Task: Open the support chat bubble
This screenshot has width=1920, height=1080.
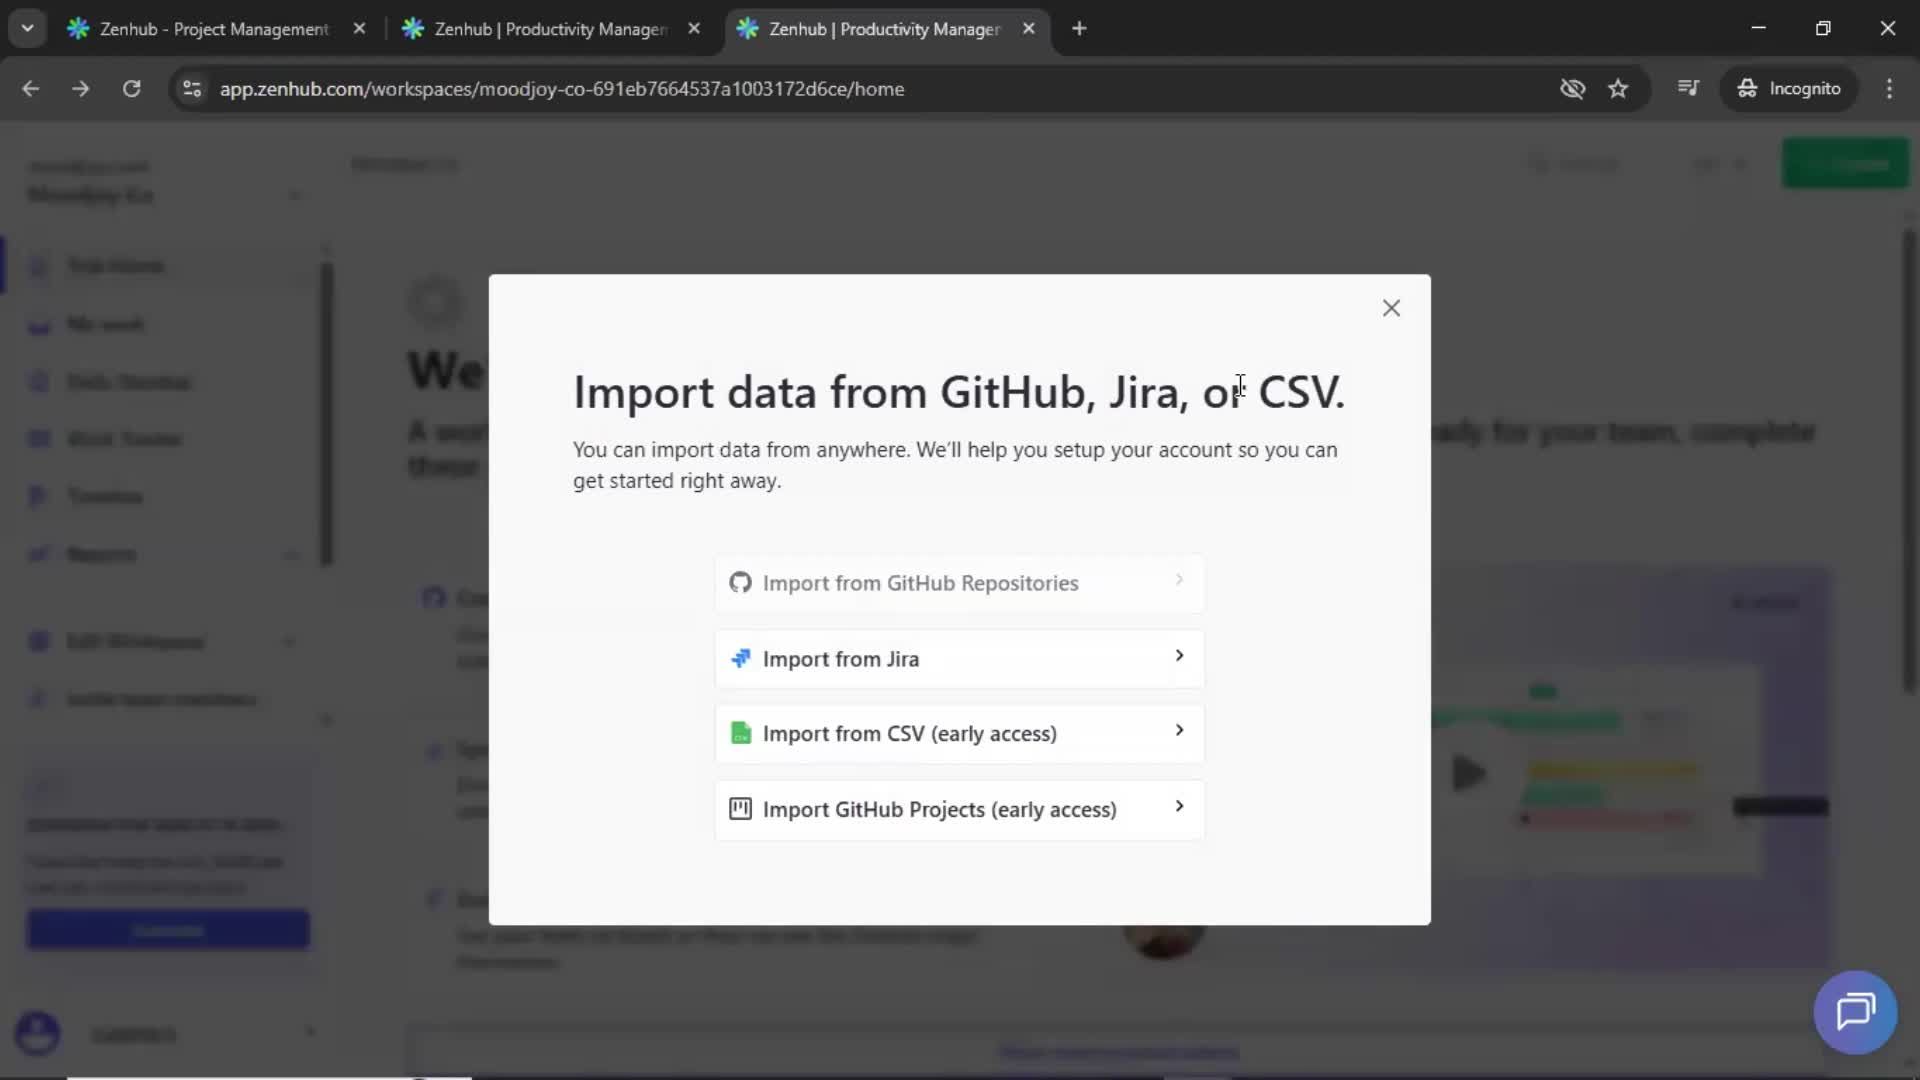Action: pos(1854,1012)
